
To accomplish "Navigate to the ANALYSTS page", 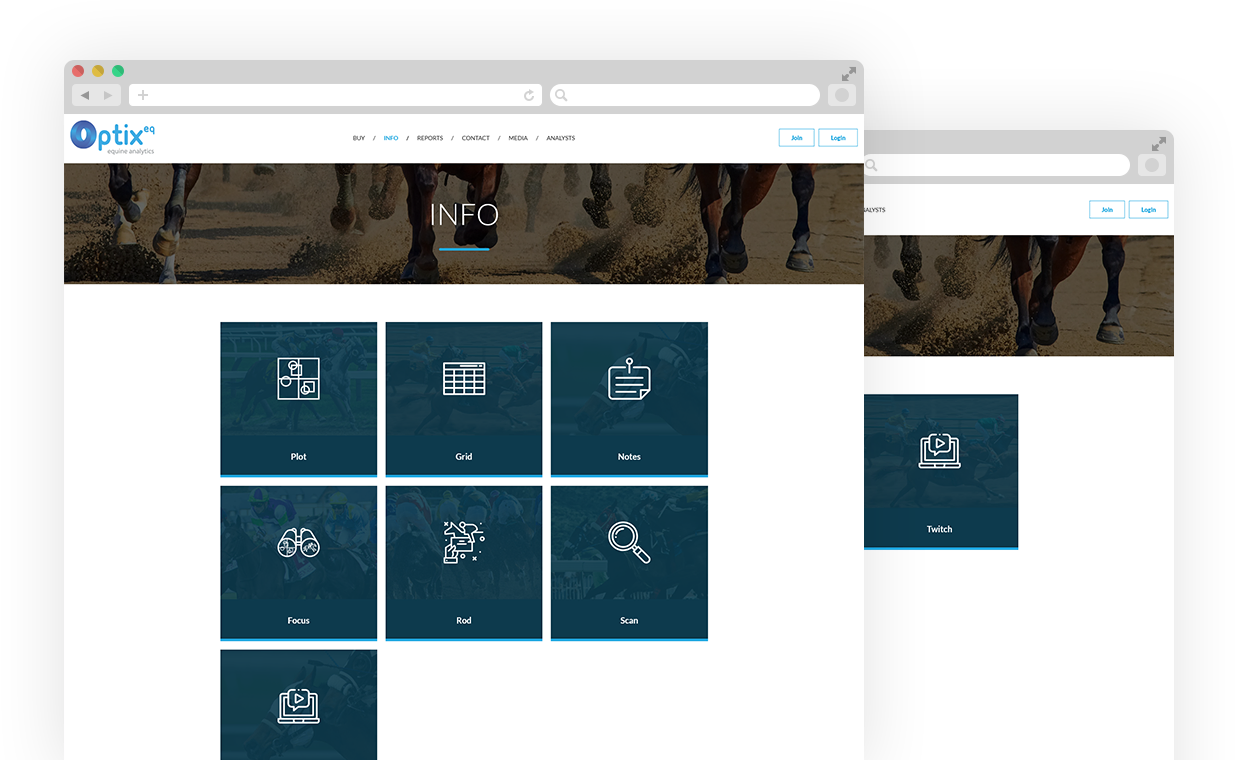I will click(561, 138).
